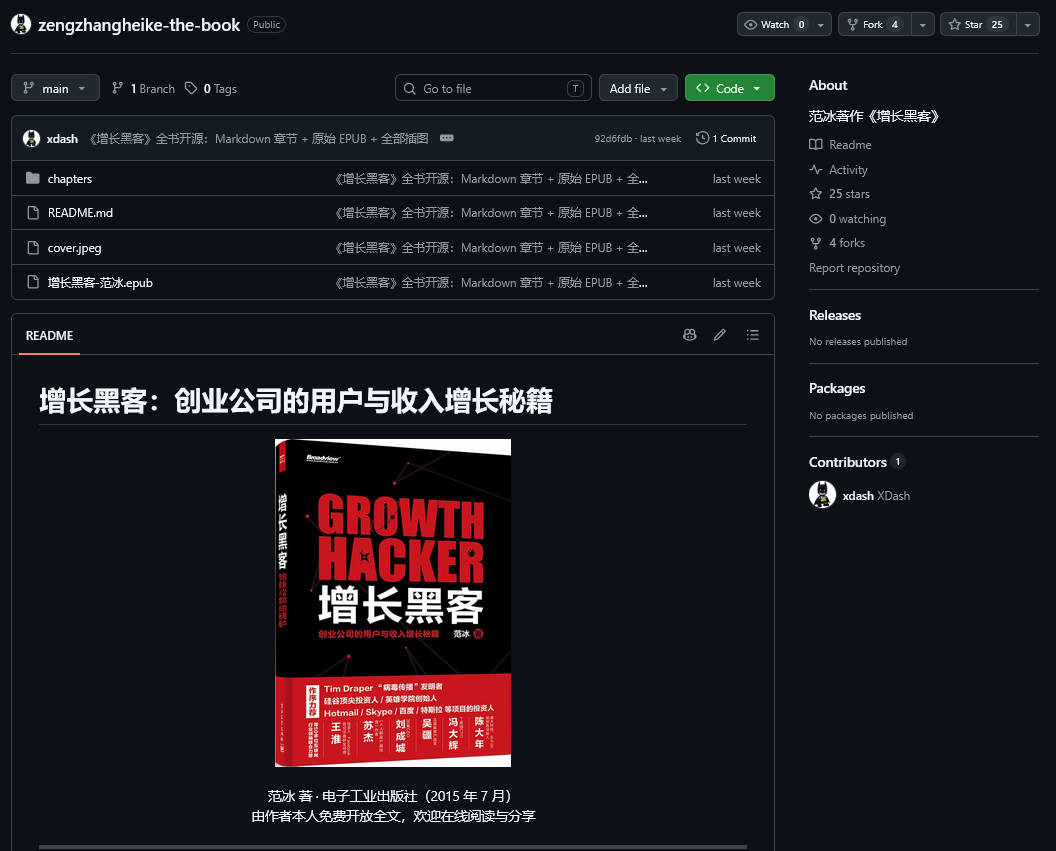Click the epub file icon
1056x851 pixels.
coord(32,282)
